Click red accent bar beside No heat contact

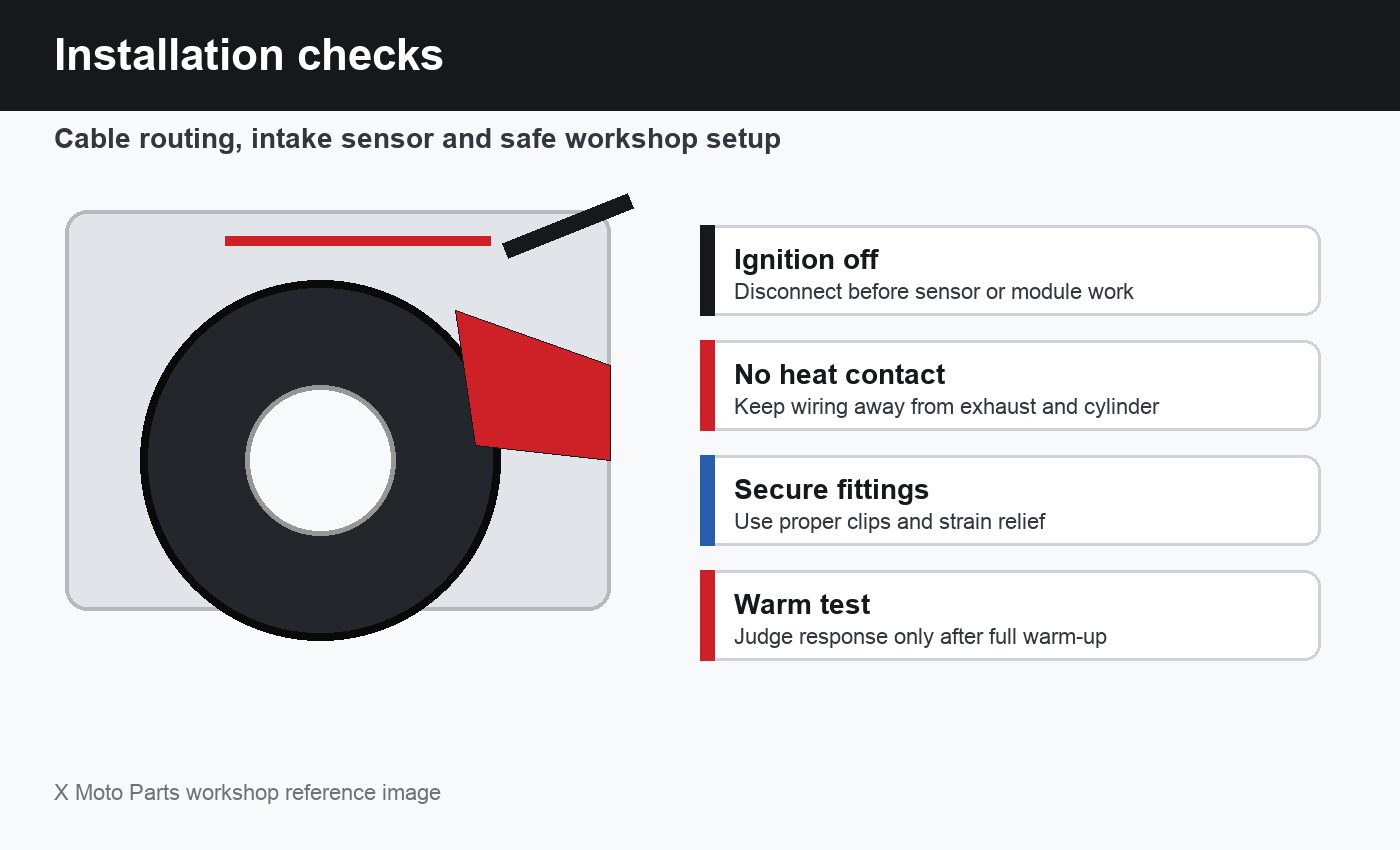707,385
